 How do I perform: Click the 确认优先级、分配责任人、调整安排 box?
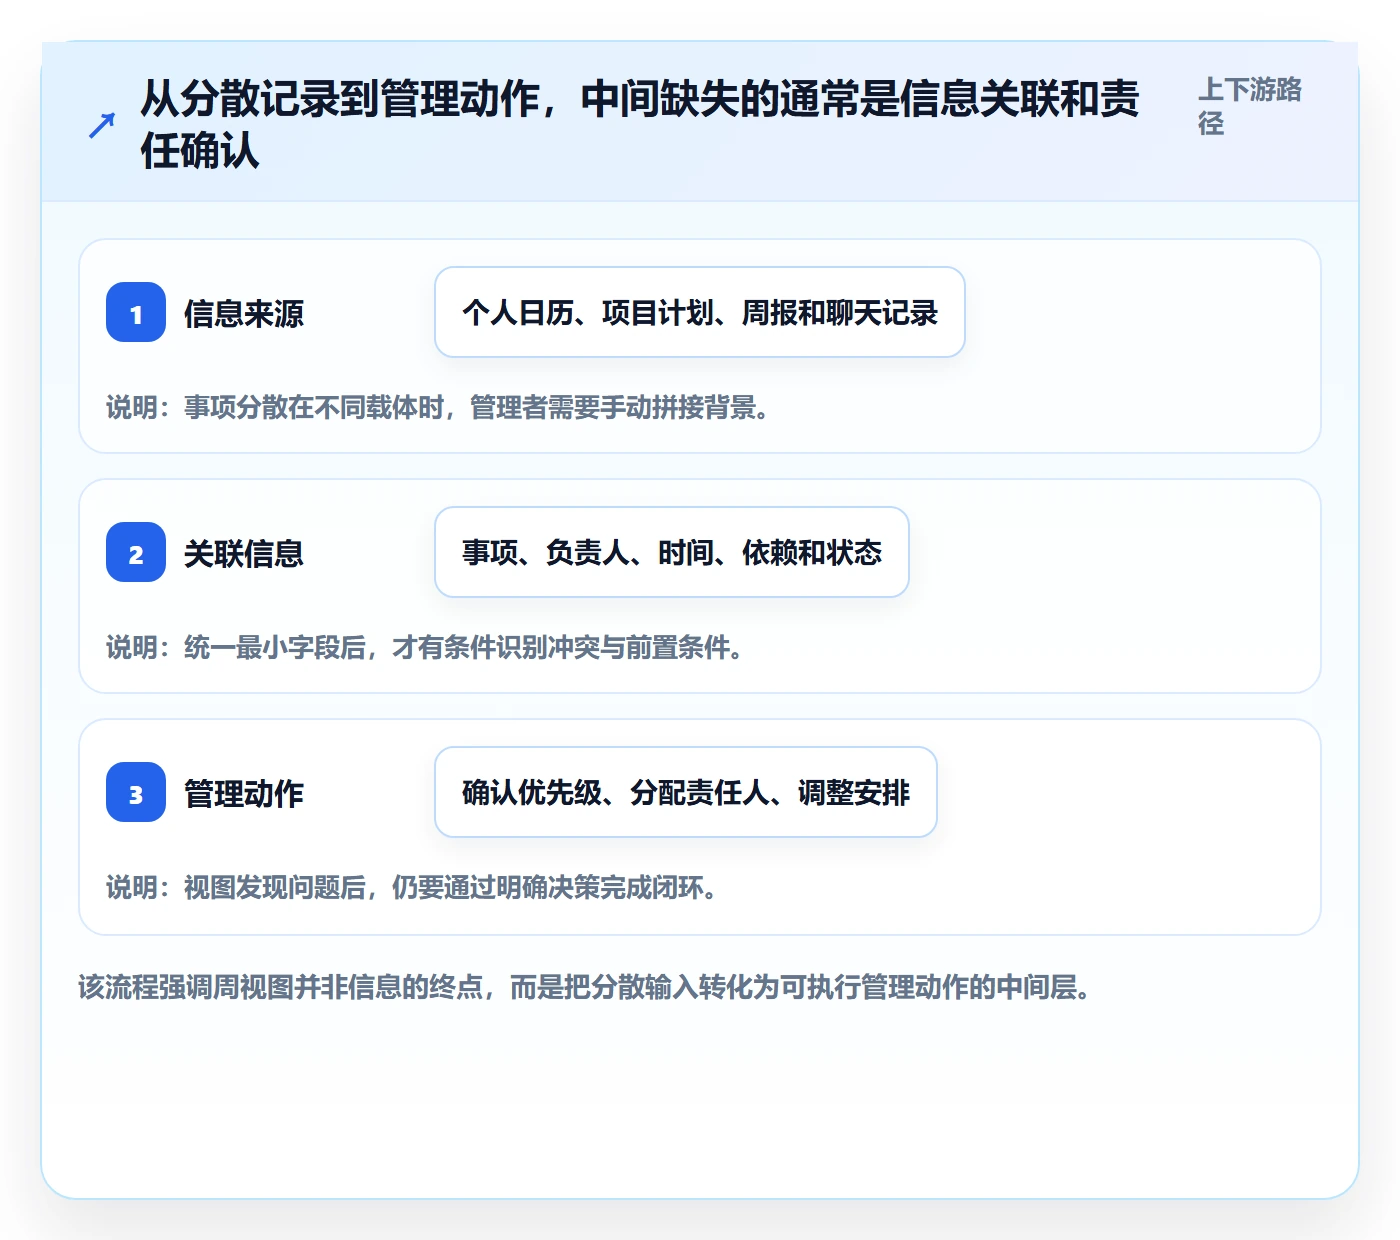tap(686, 792)
